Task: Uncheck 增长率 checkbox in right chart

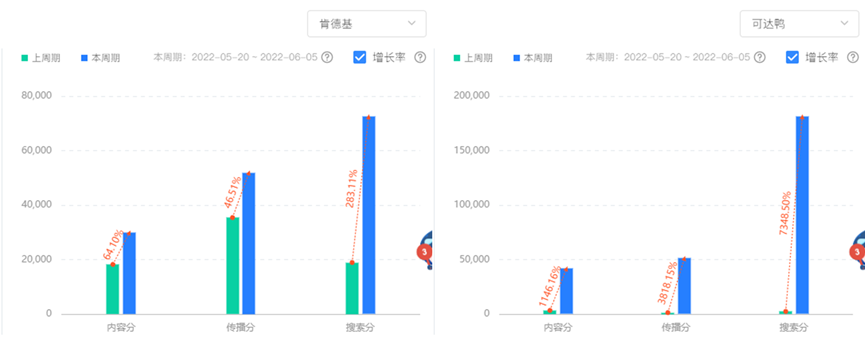Action: coord(792,57)
